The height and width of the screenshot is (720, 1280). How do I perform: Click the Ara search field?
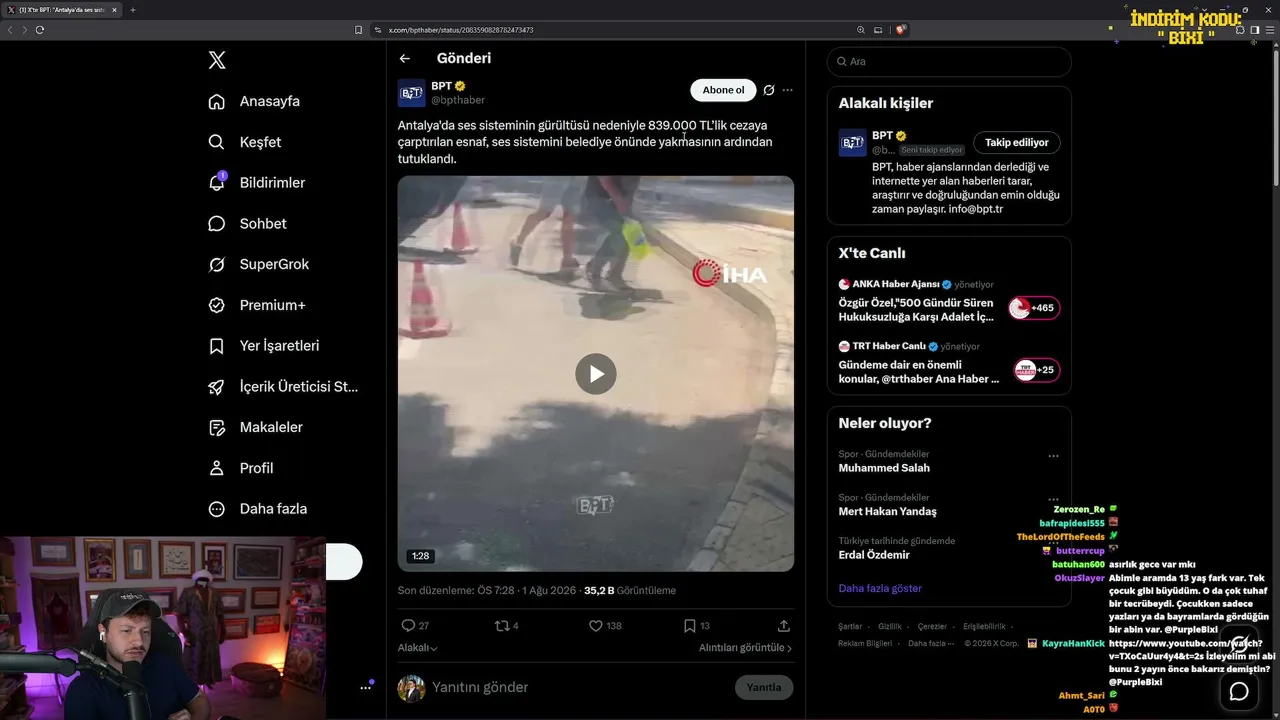[x=949, y=62]
